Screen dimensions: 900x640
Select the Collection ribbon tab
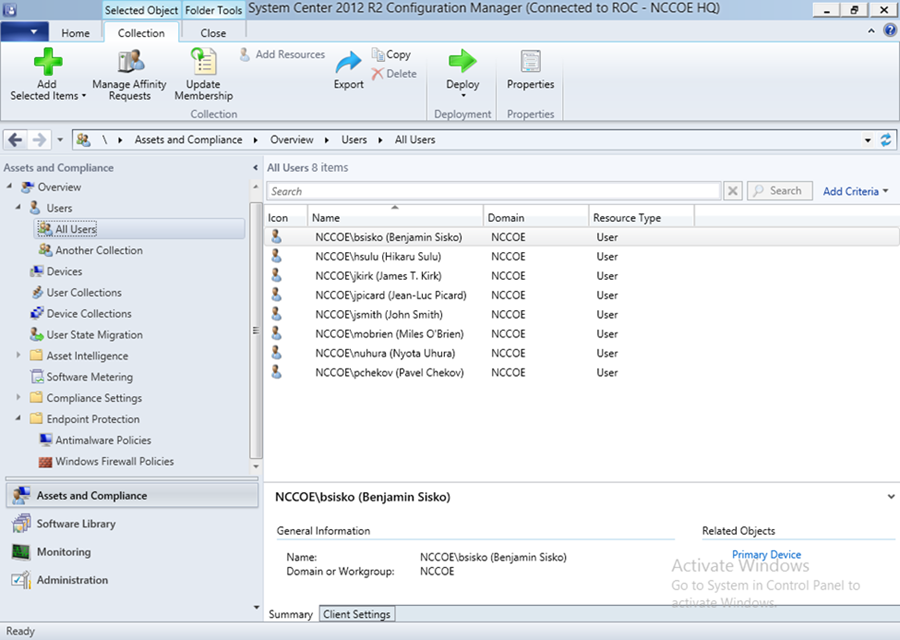(x=141, y=33)
